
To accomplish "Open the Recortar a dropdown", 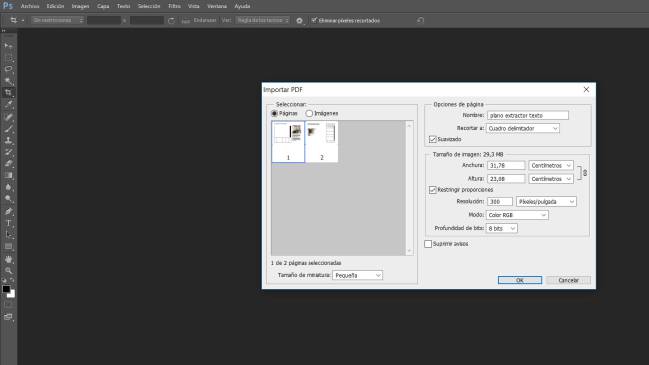I will [x=523, y=129].
